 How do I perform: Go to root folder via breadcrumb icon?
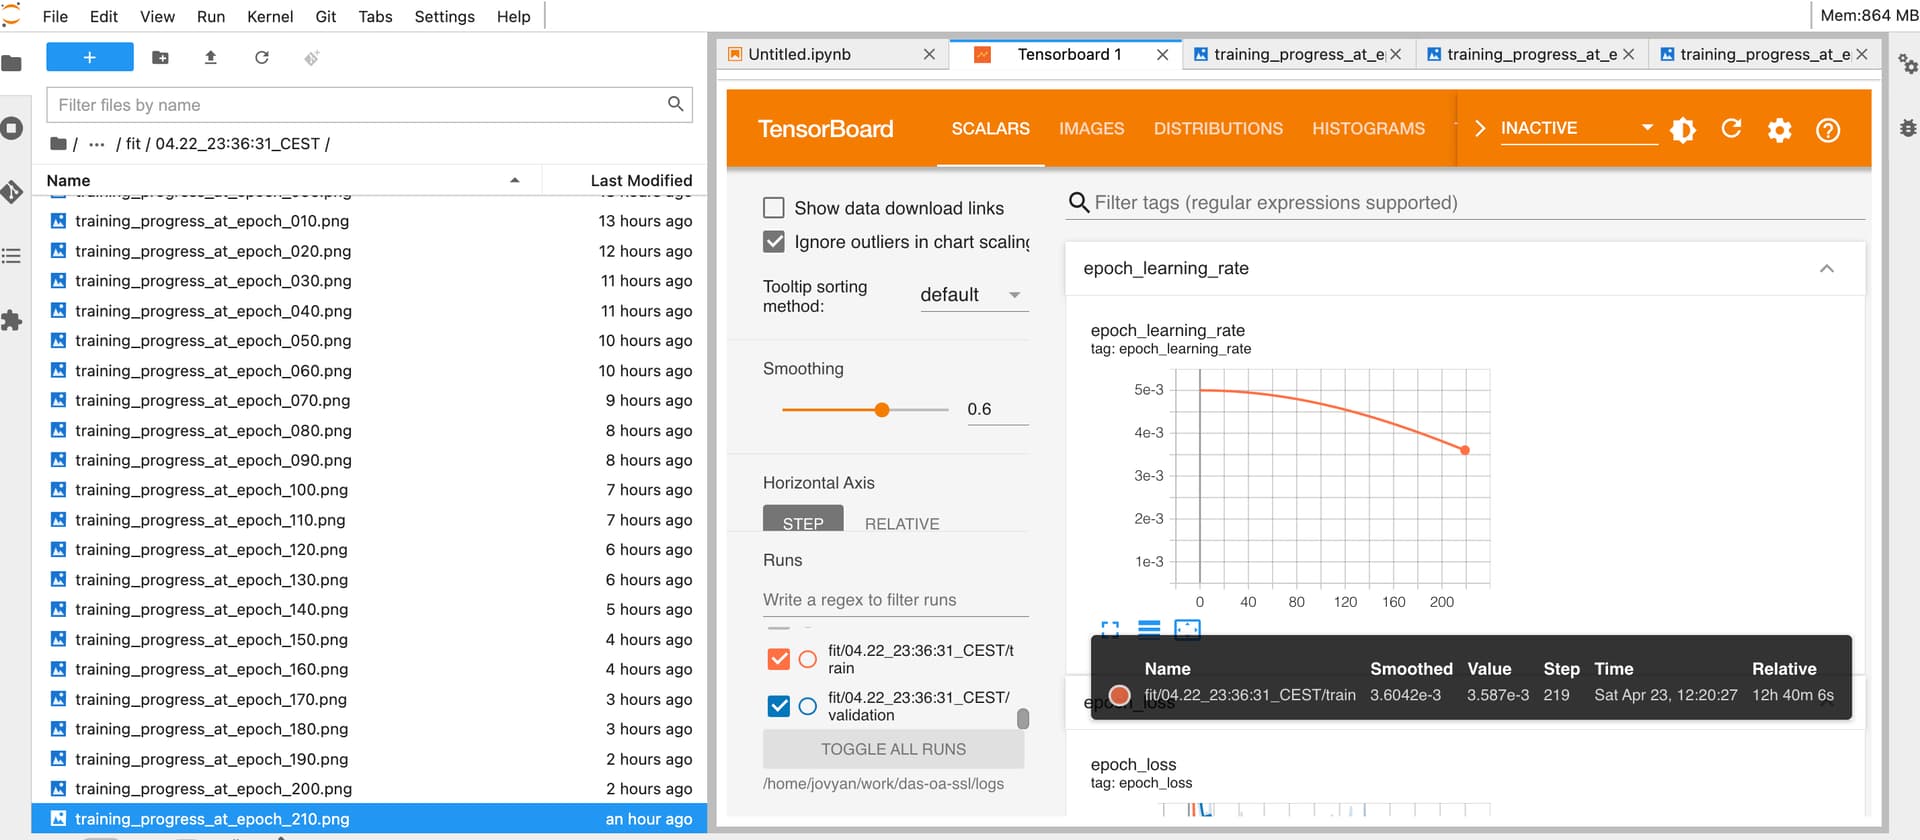[x=59, y=144]
